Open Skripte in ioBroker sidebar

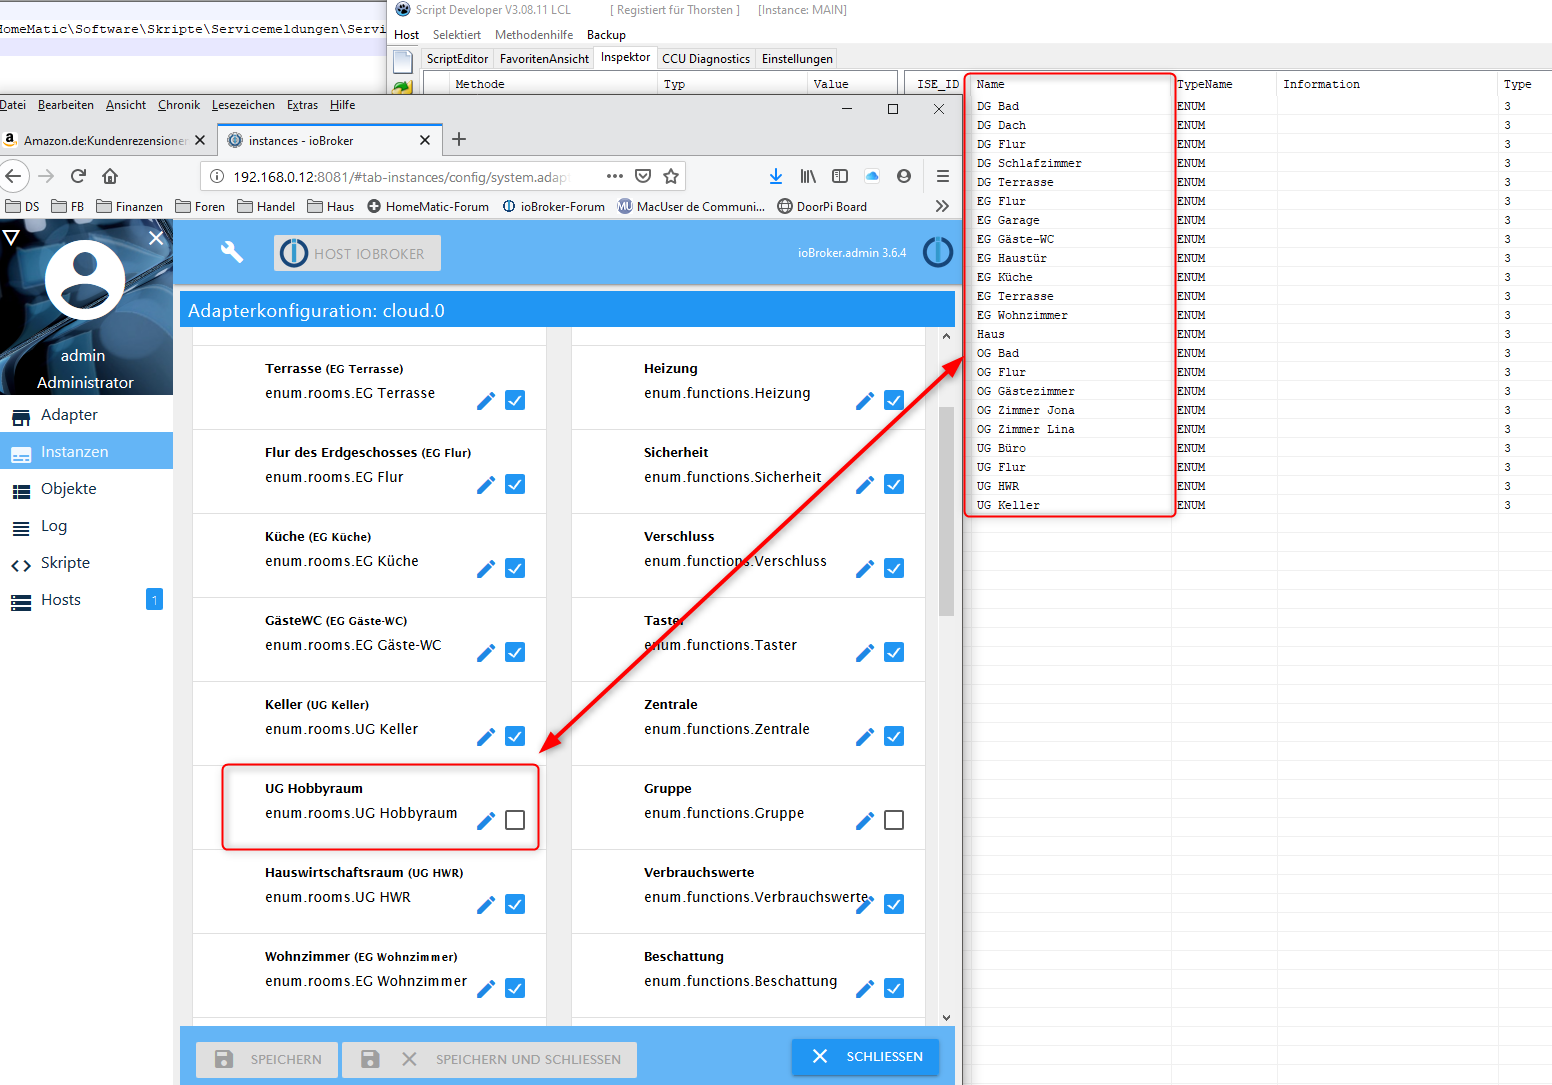tap(86, 563)
